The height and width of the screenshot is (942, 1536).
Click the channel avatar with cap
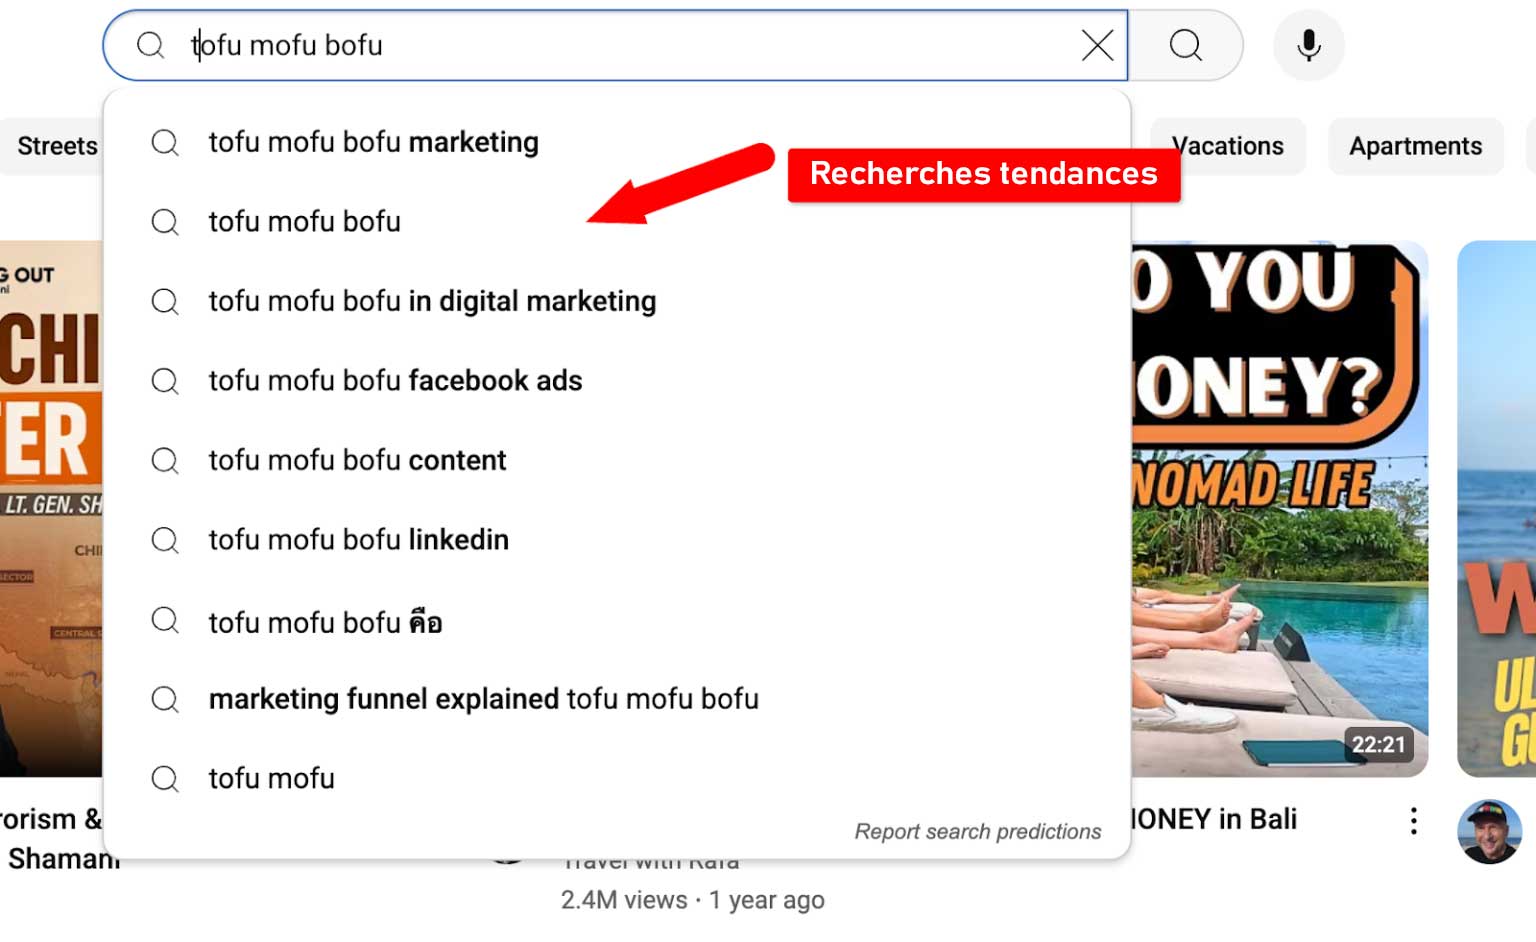coord(1489,831)
